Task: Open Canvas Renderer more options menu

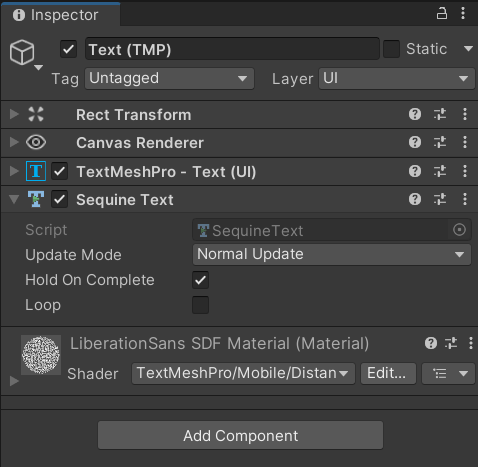Action: pos(465,142)
